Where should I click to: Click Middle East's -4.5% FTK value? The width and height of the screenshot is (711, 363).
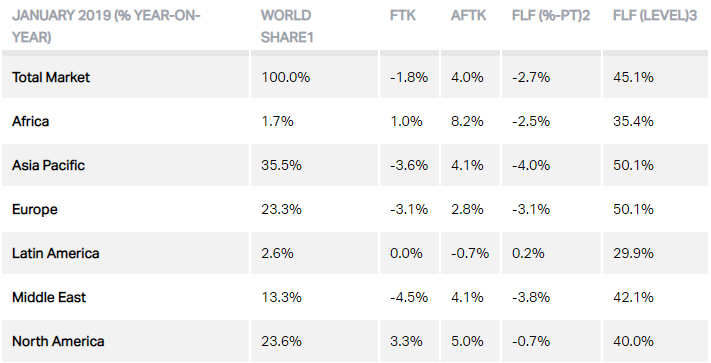click(409, 297)
